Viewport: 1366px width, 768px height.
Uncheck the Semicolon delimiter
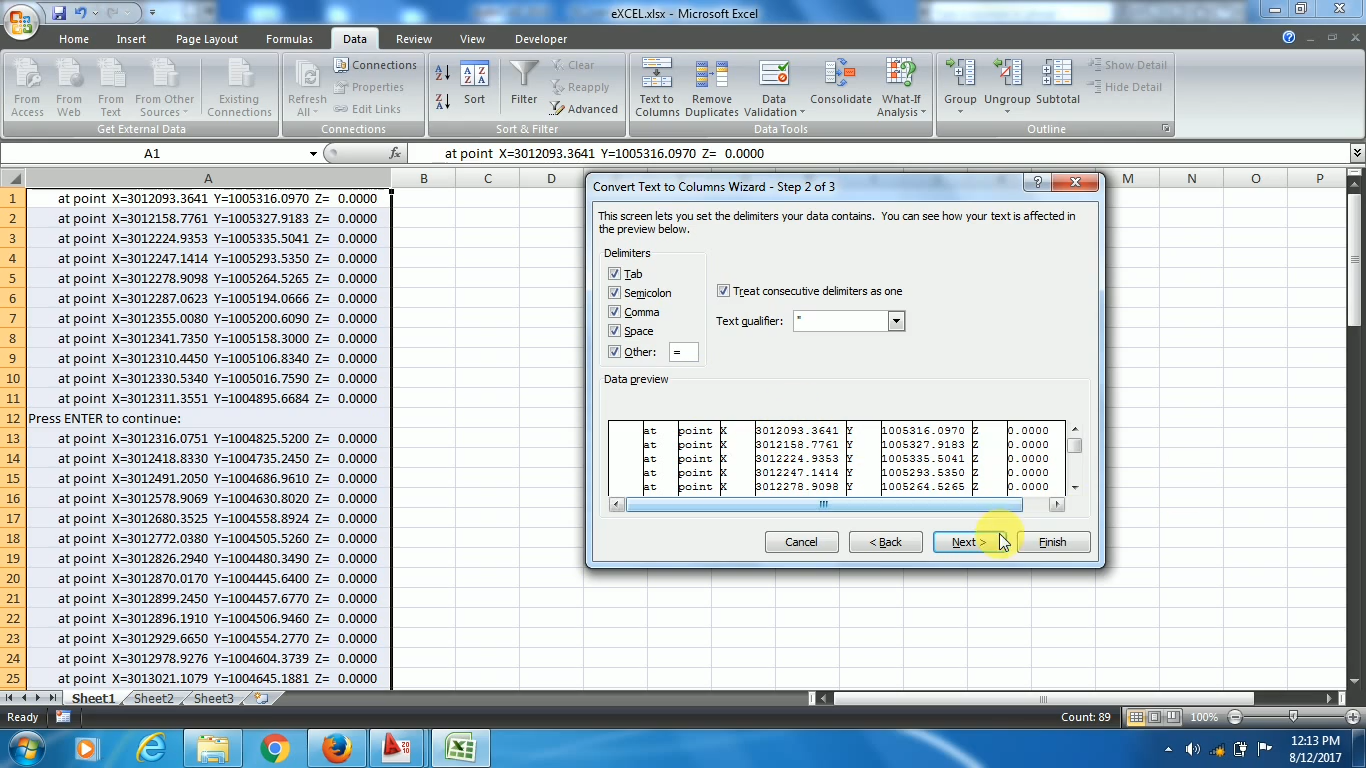click(614, 292)
